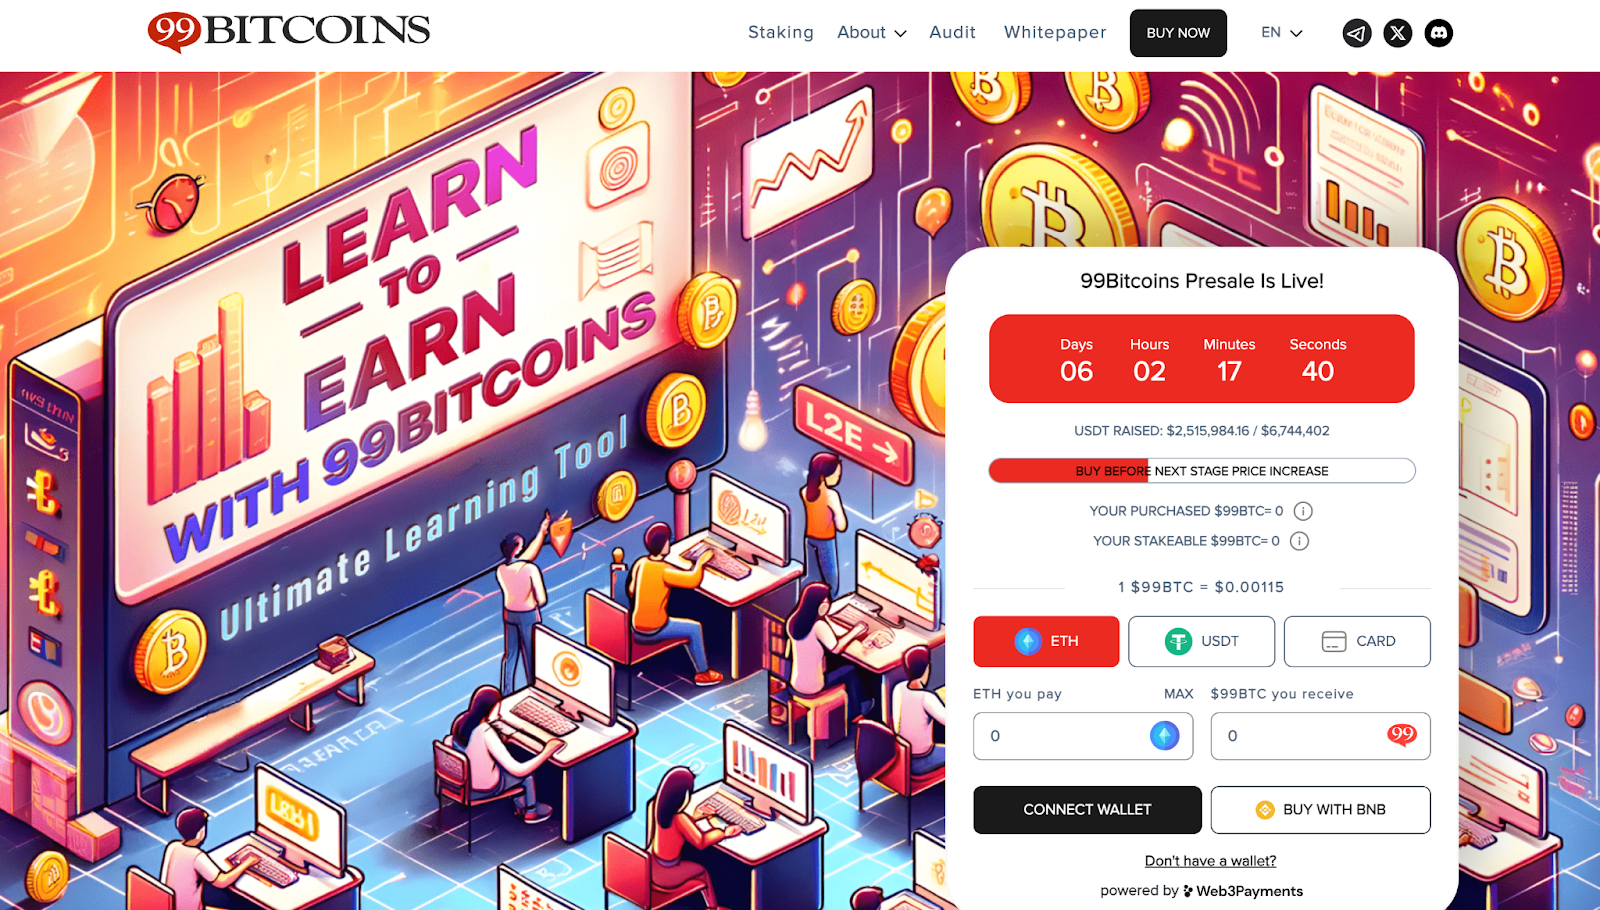Click info icon beside stakeable $99BTC
Screen dimensions: 1600x910
point(1299,541)
